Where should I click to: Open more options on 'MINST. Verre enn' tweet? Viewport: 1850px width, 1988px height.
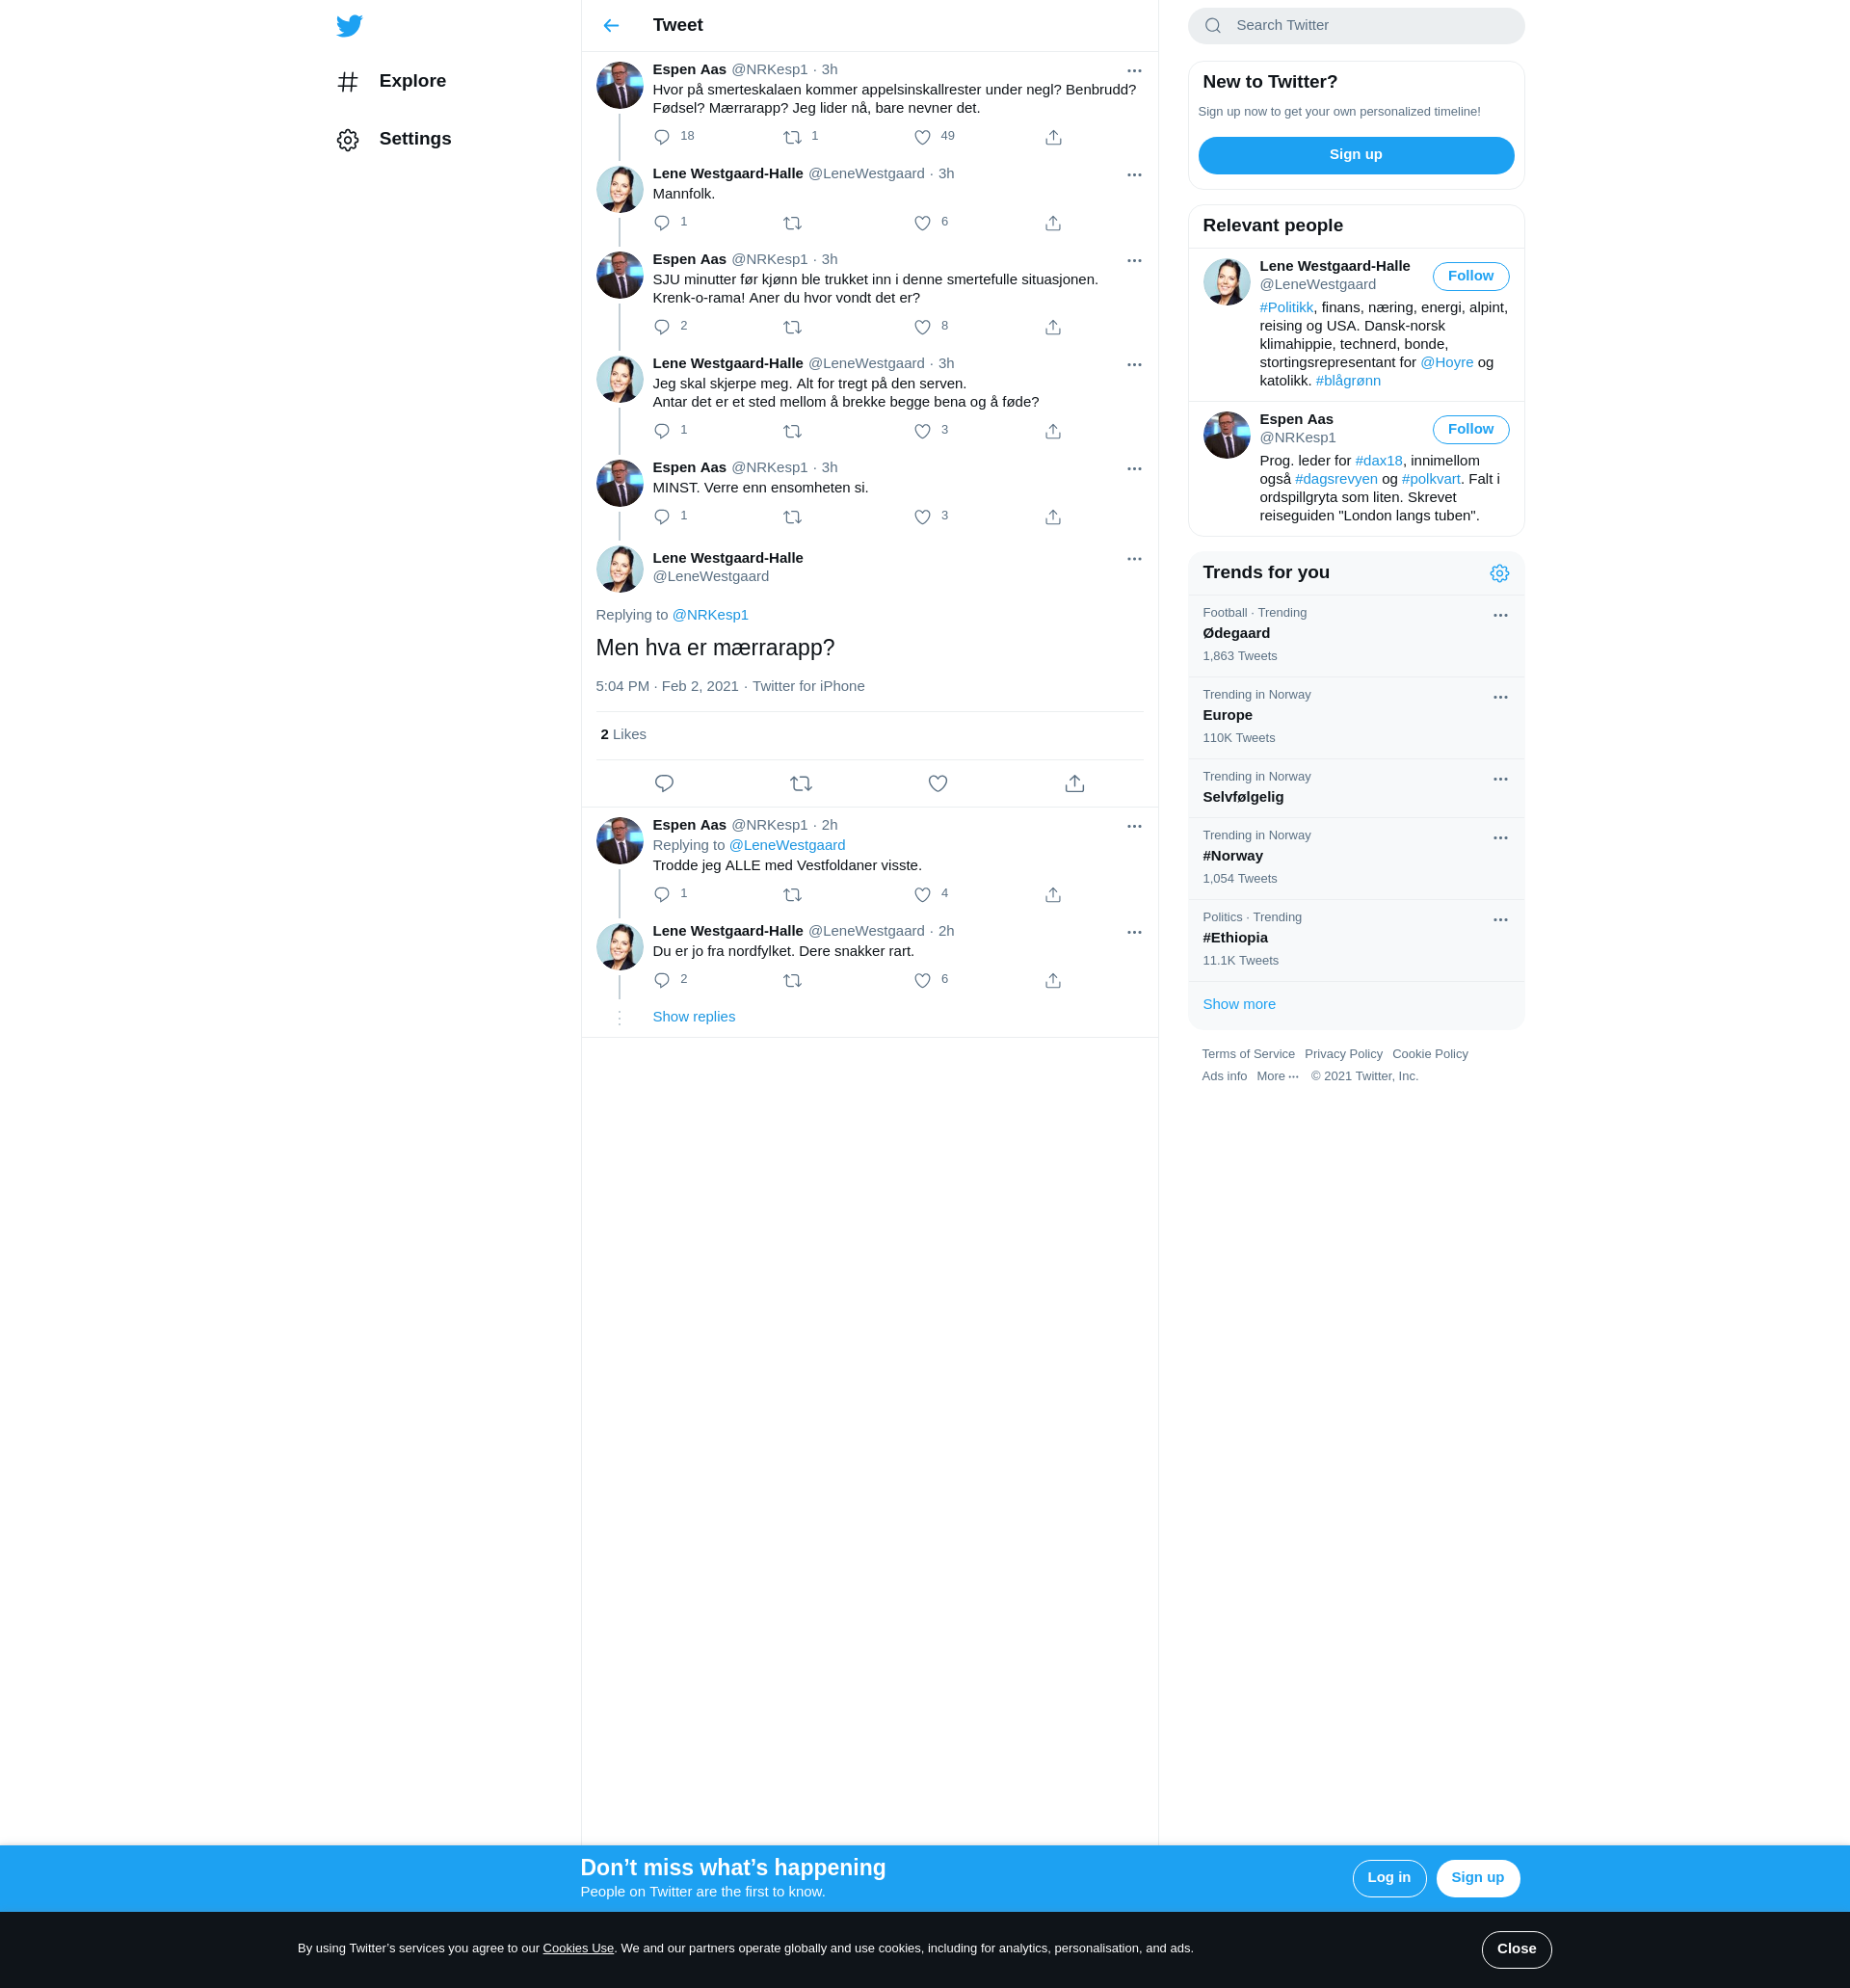pyautogui.click(x=1134, y=469)
